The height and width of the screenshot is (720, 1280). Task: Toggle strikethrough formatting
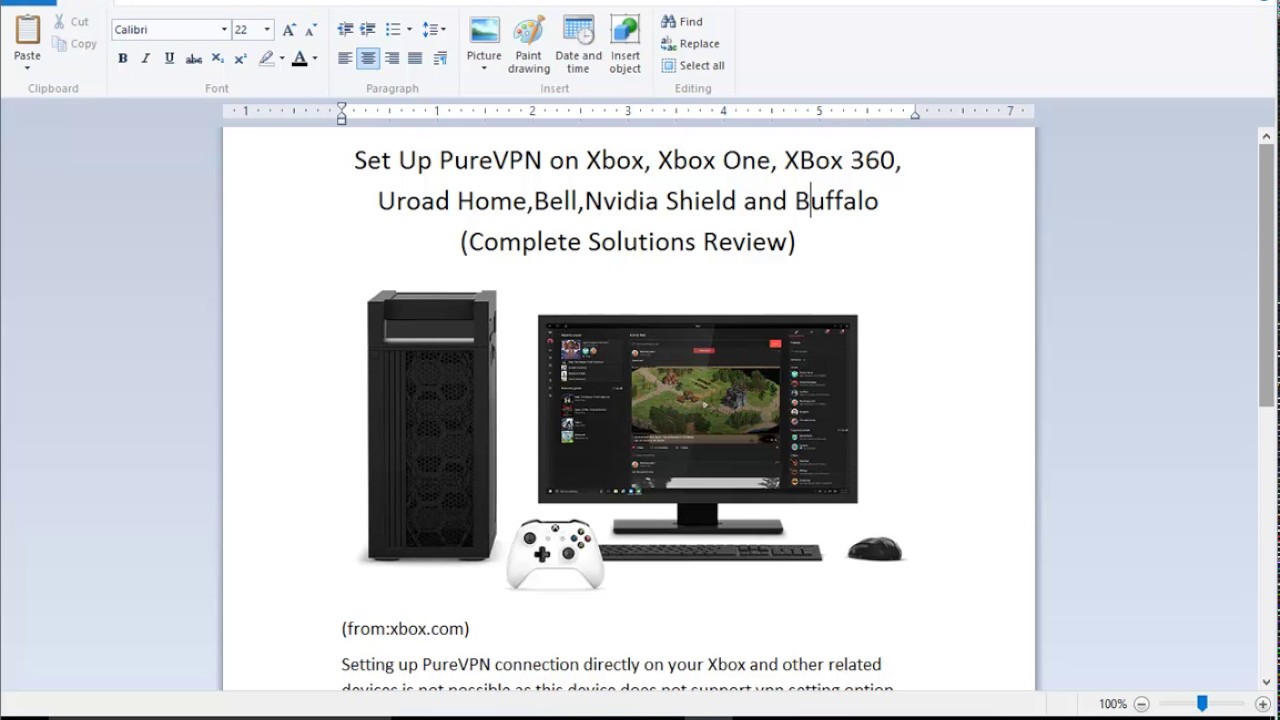point(194,59)
